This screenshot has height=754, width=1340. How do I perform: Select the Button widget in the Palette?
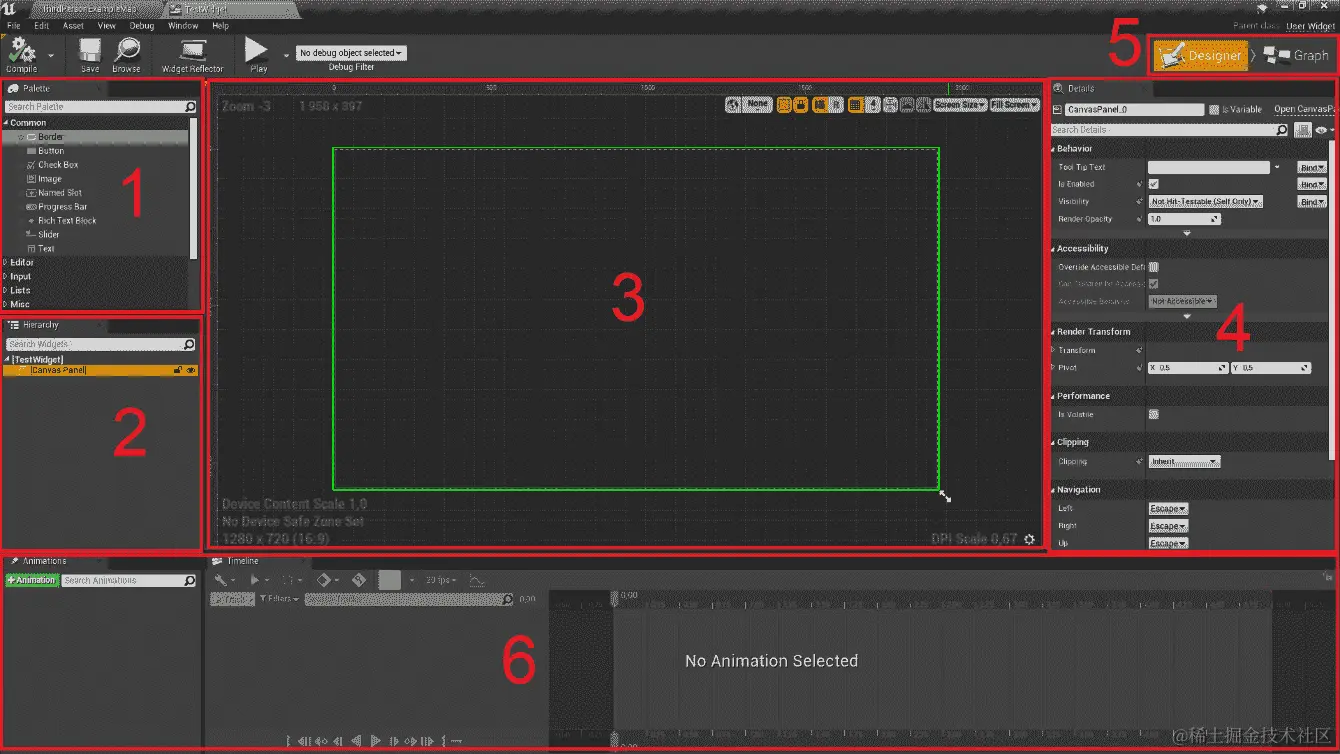(51, 151)
